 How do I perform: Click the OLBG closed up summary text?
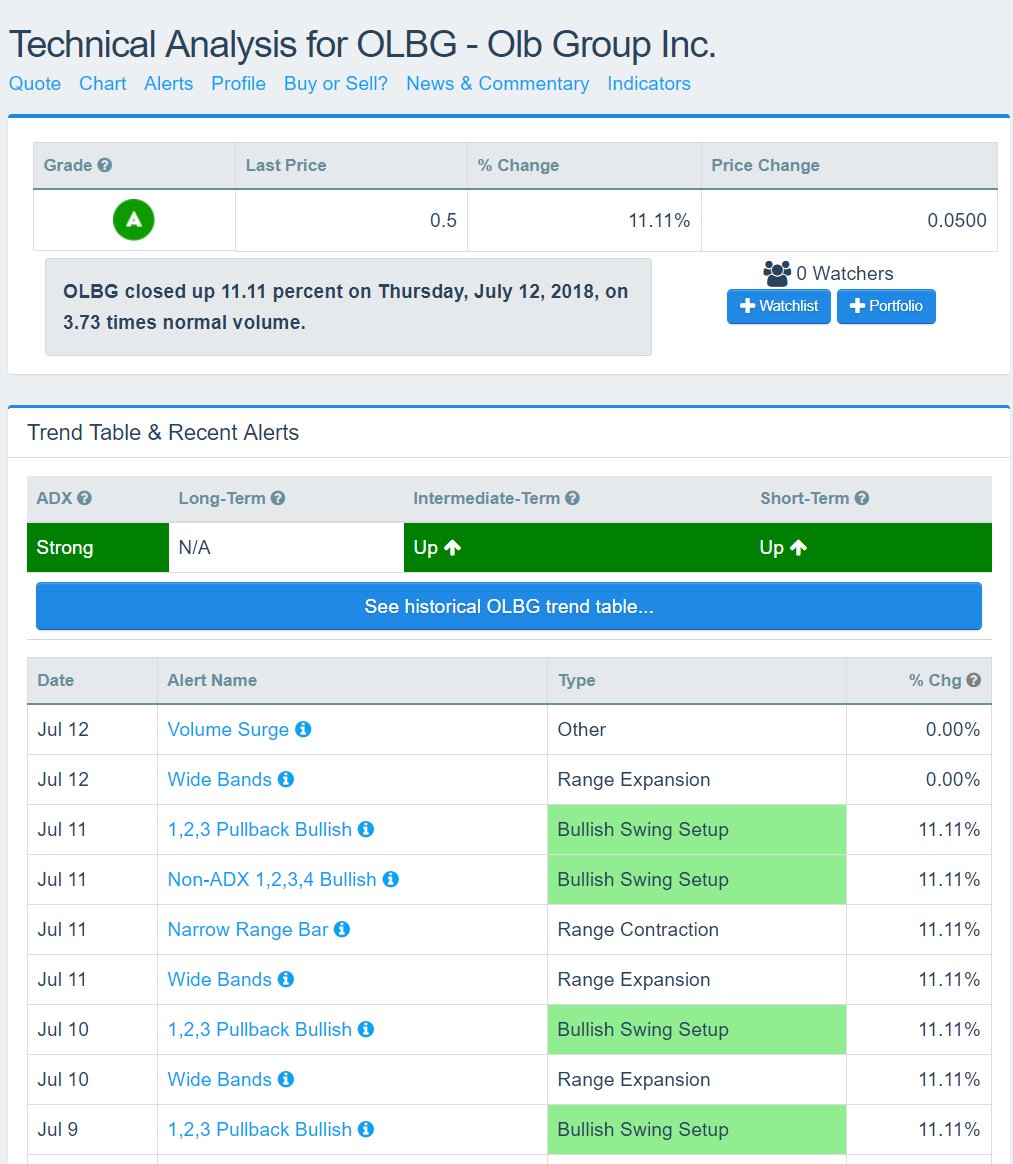point(346,307)
